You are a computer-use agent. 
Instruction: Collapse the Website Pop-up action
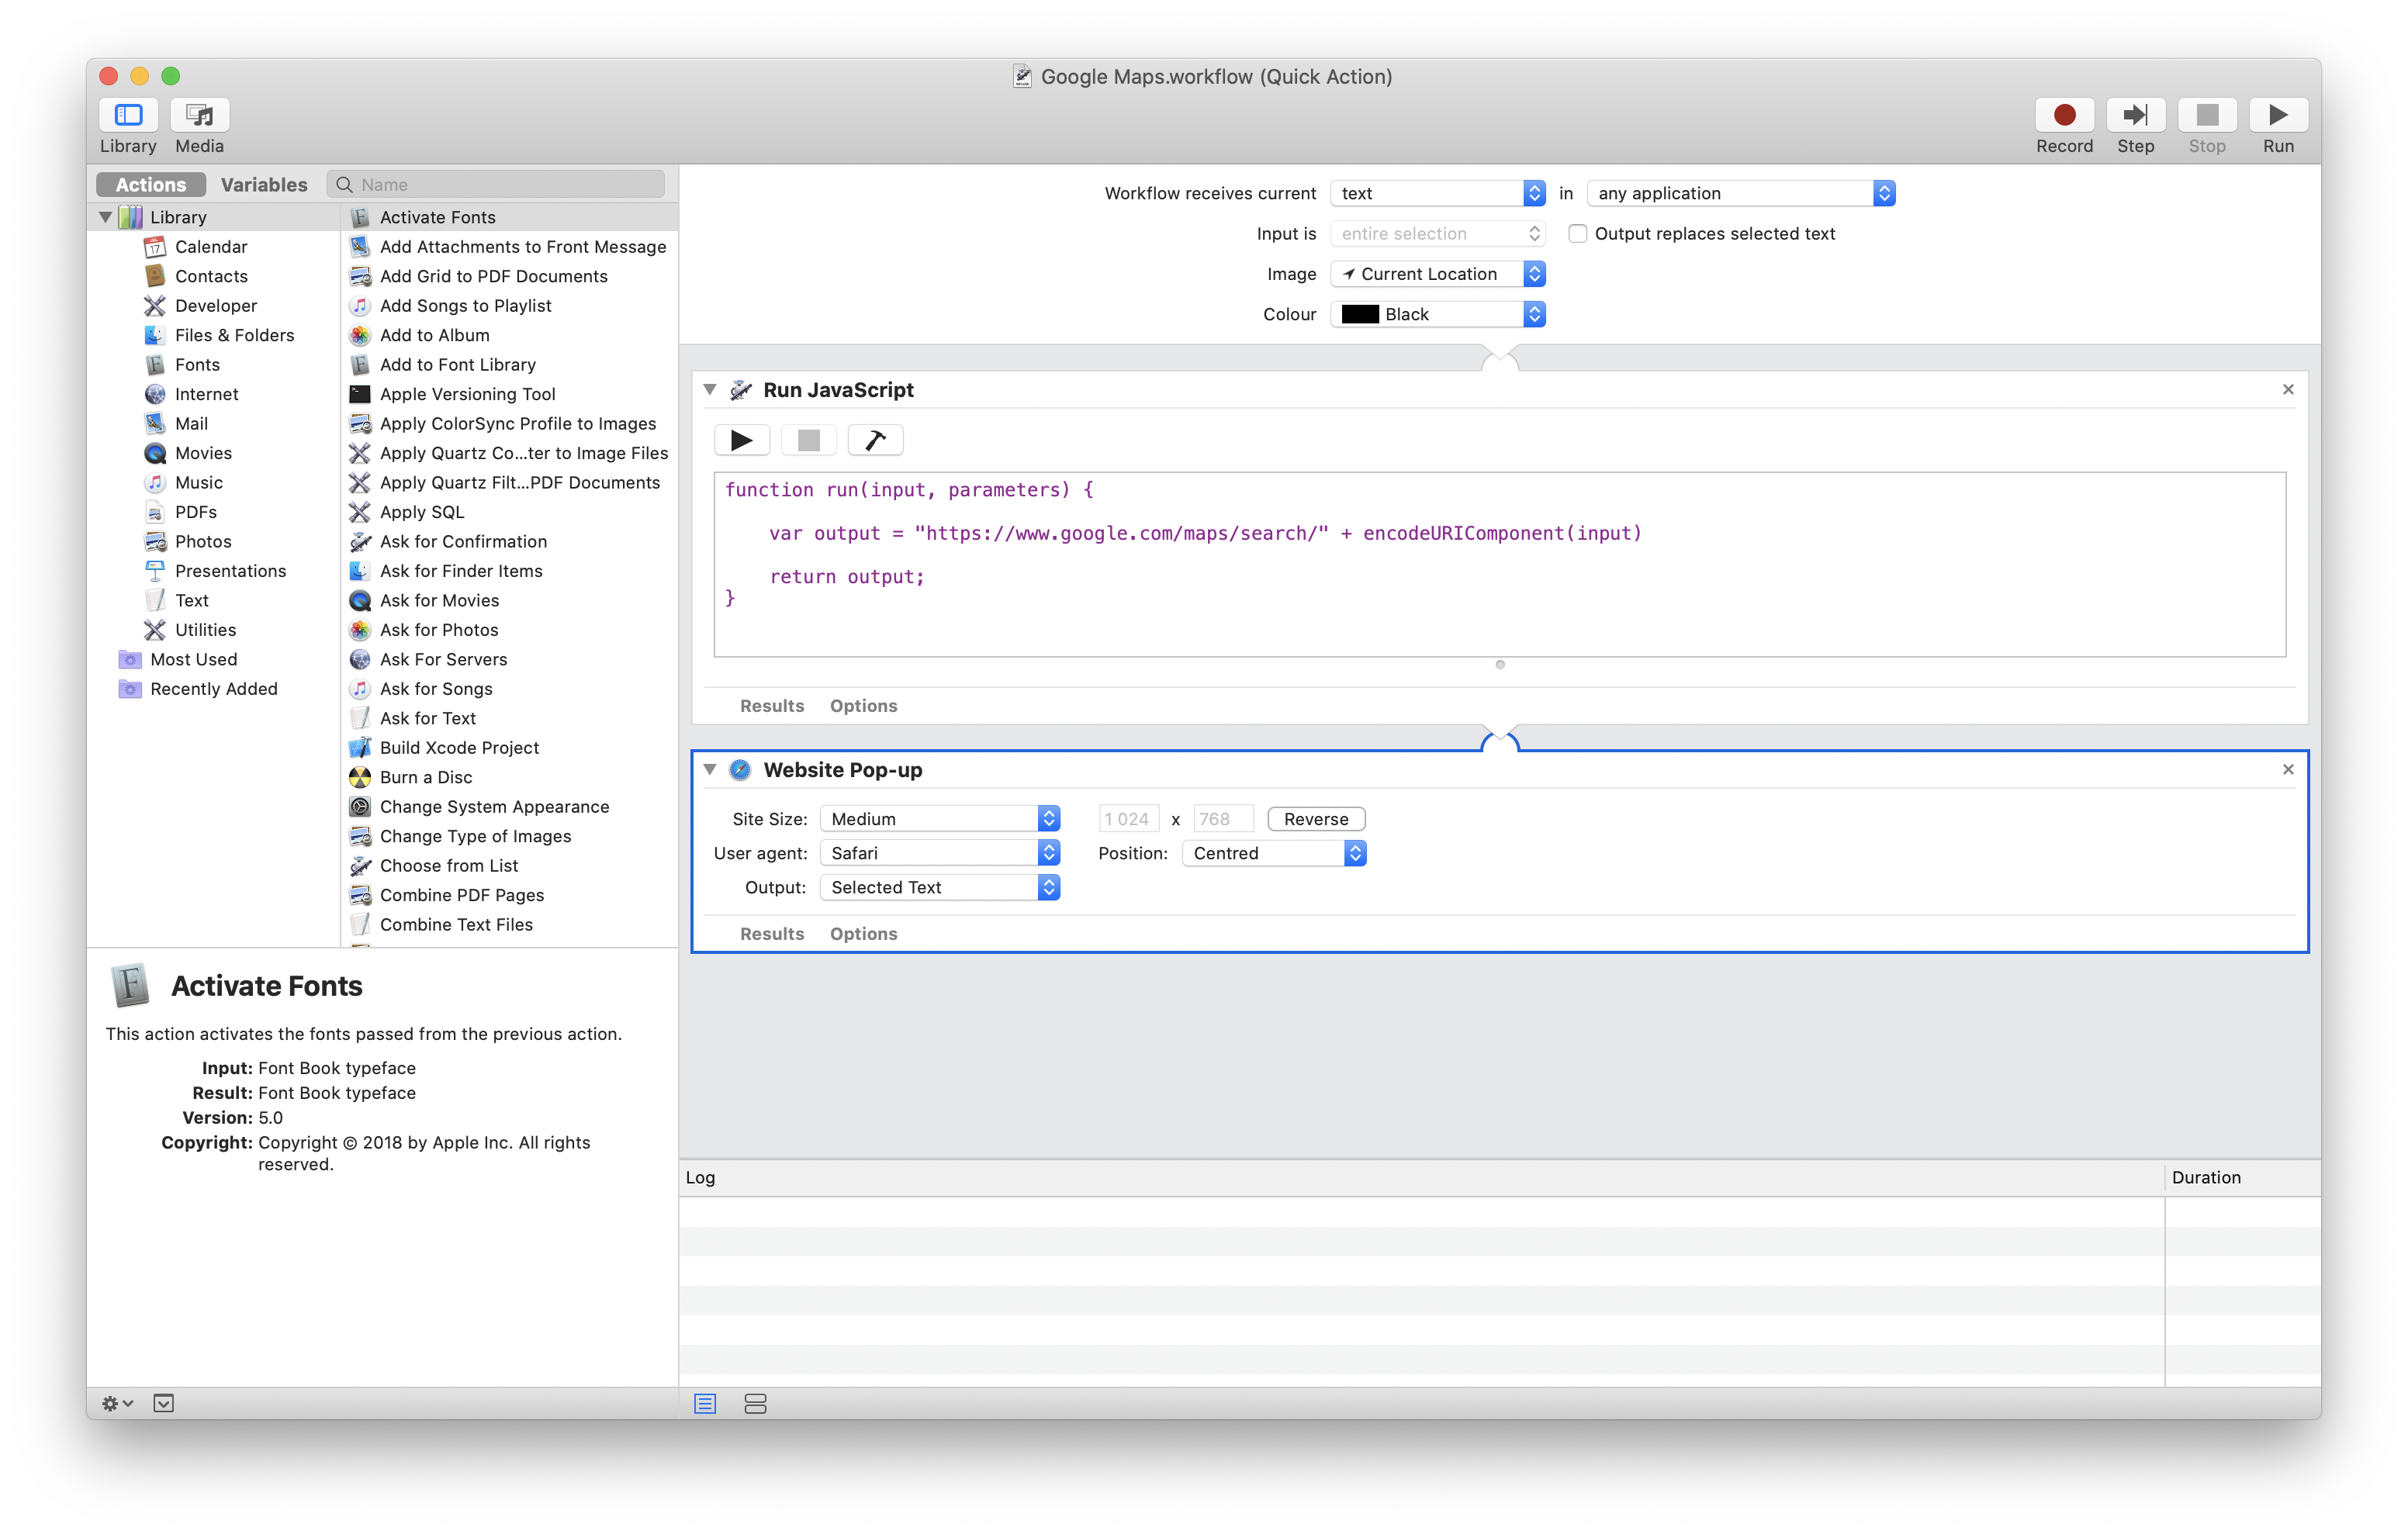coord(710,770)
